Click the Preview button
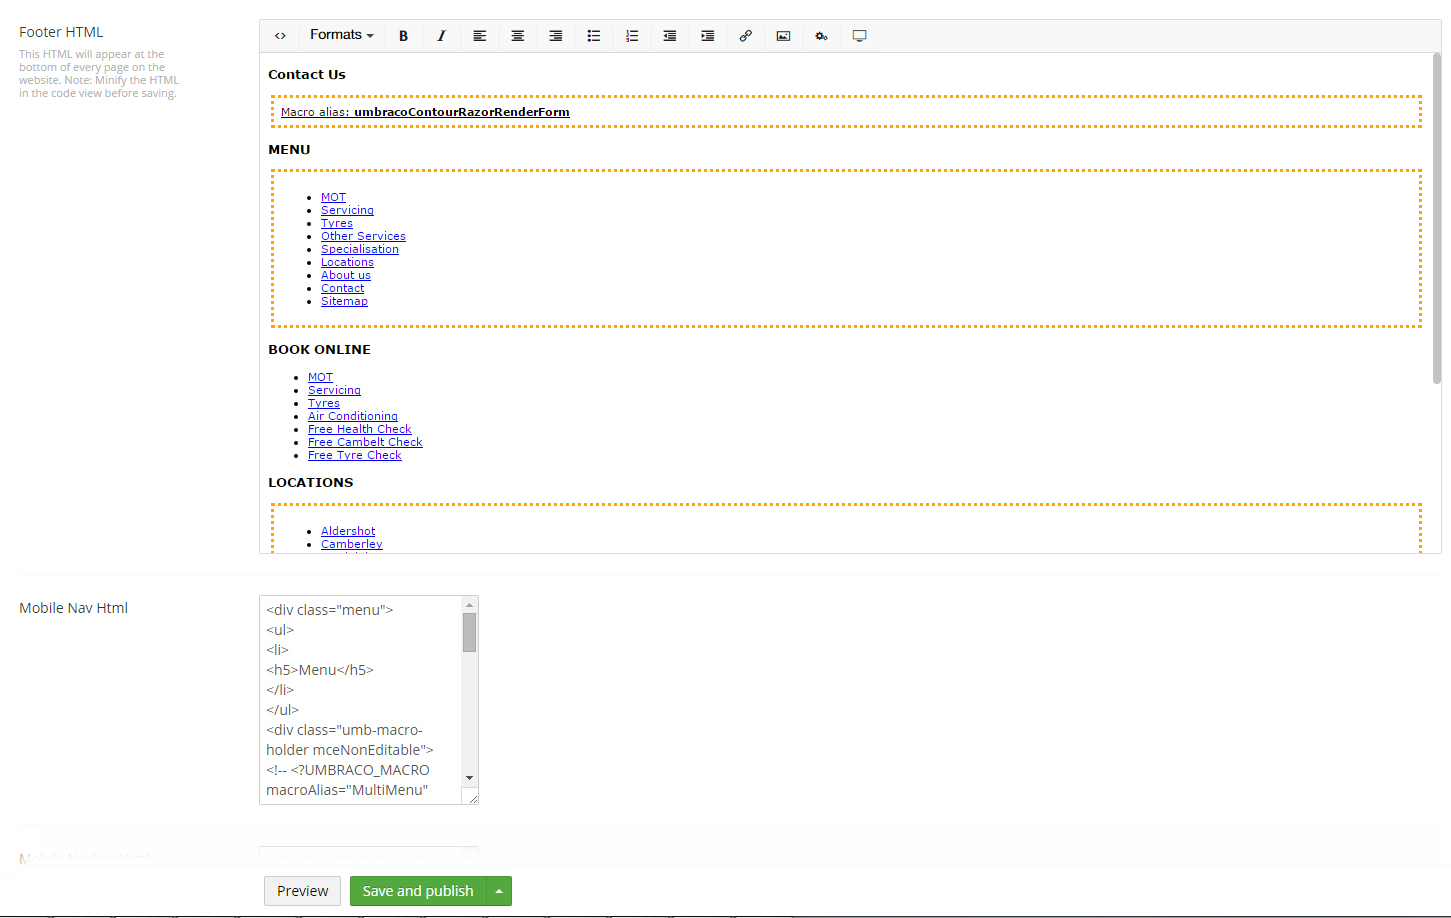Screen dimensions: 1451x918 [302, 891]
